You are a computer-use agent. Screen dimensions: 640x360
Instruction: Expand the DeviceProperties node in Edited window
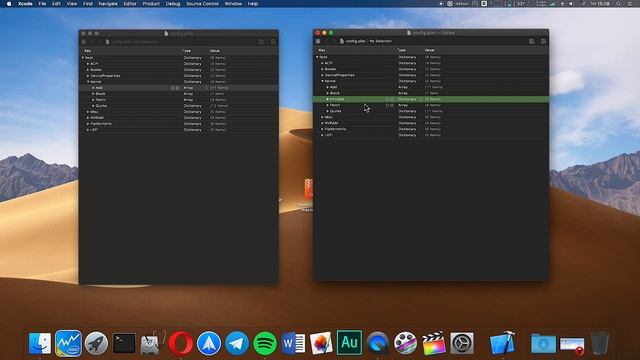coord(322,75)
